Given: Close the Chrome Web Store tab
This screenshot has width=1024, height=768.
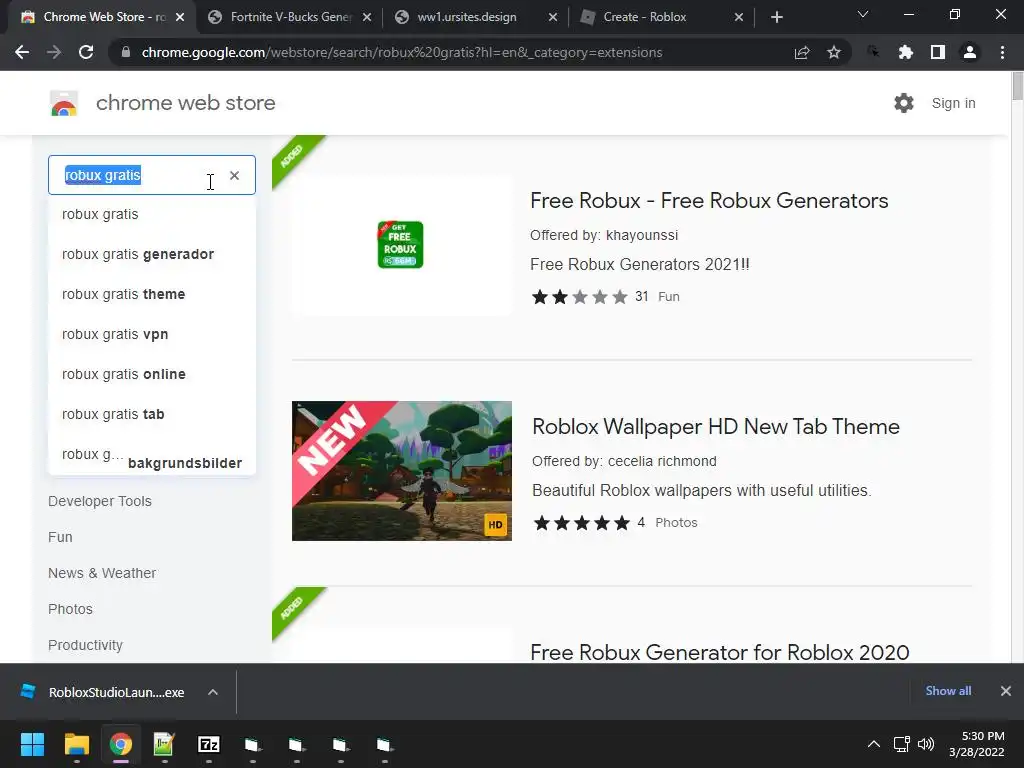Looking at the screenshot, I should (x=180, y=17).
